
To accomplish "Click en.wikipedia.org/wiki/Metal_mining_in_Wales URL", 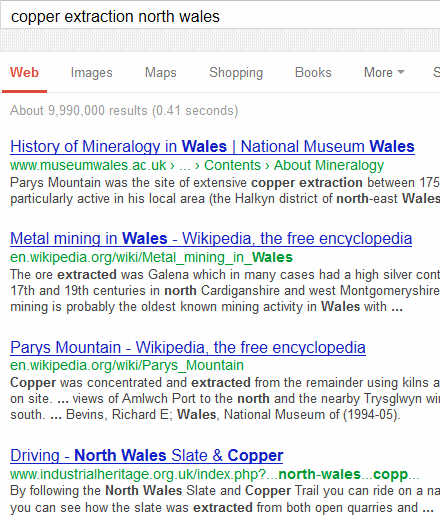I will coord(151,257).
